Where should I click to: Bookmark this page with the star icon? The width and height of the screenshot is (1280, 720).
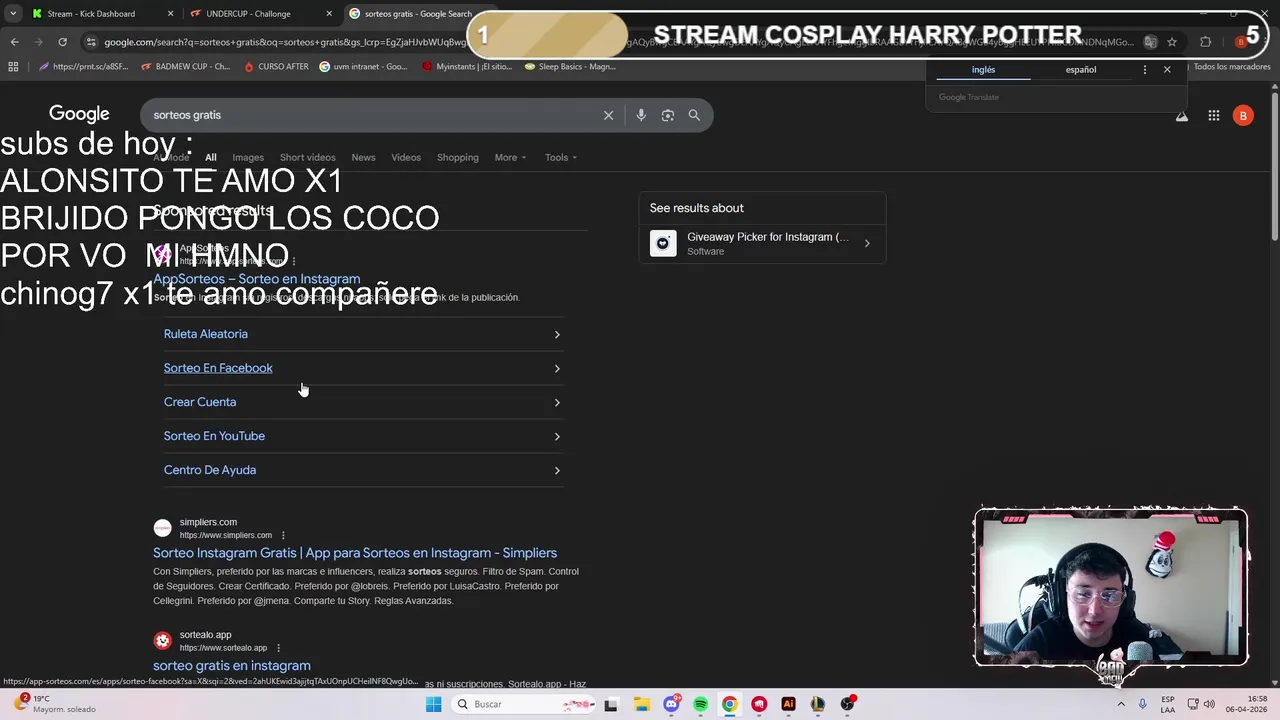pos(1172,42)
